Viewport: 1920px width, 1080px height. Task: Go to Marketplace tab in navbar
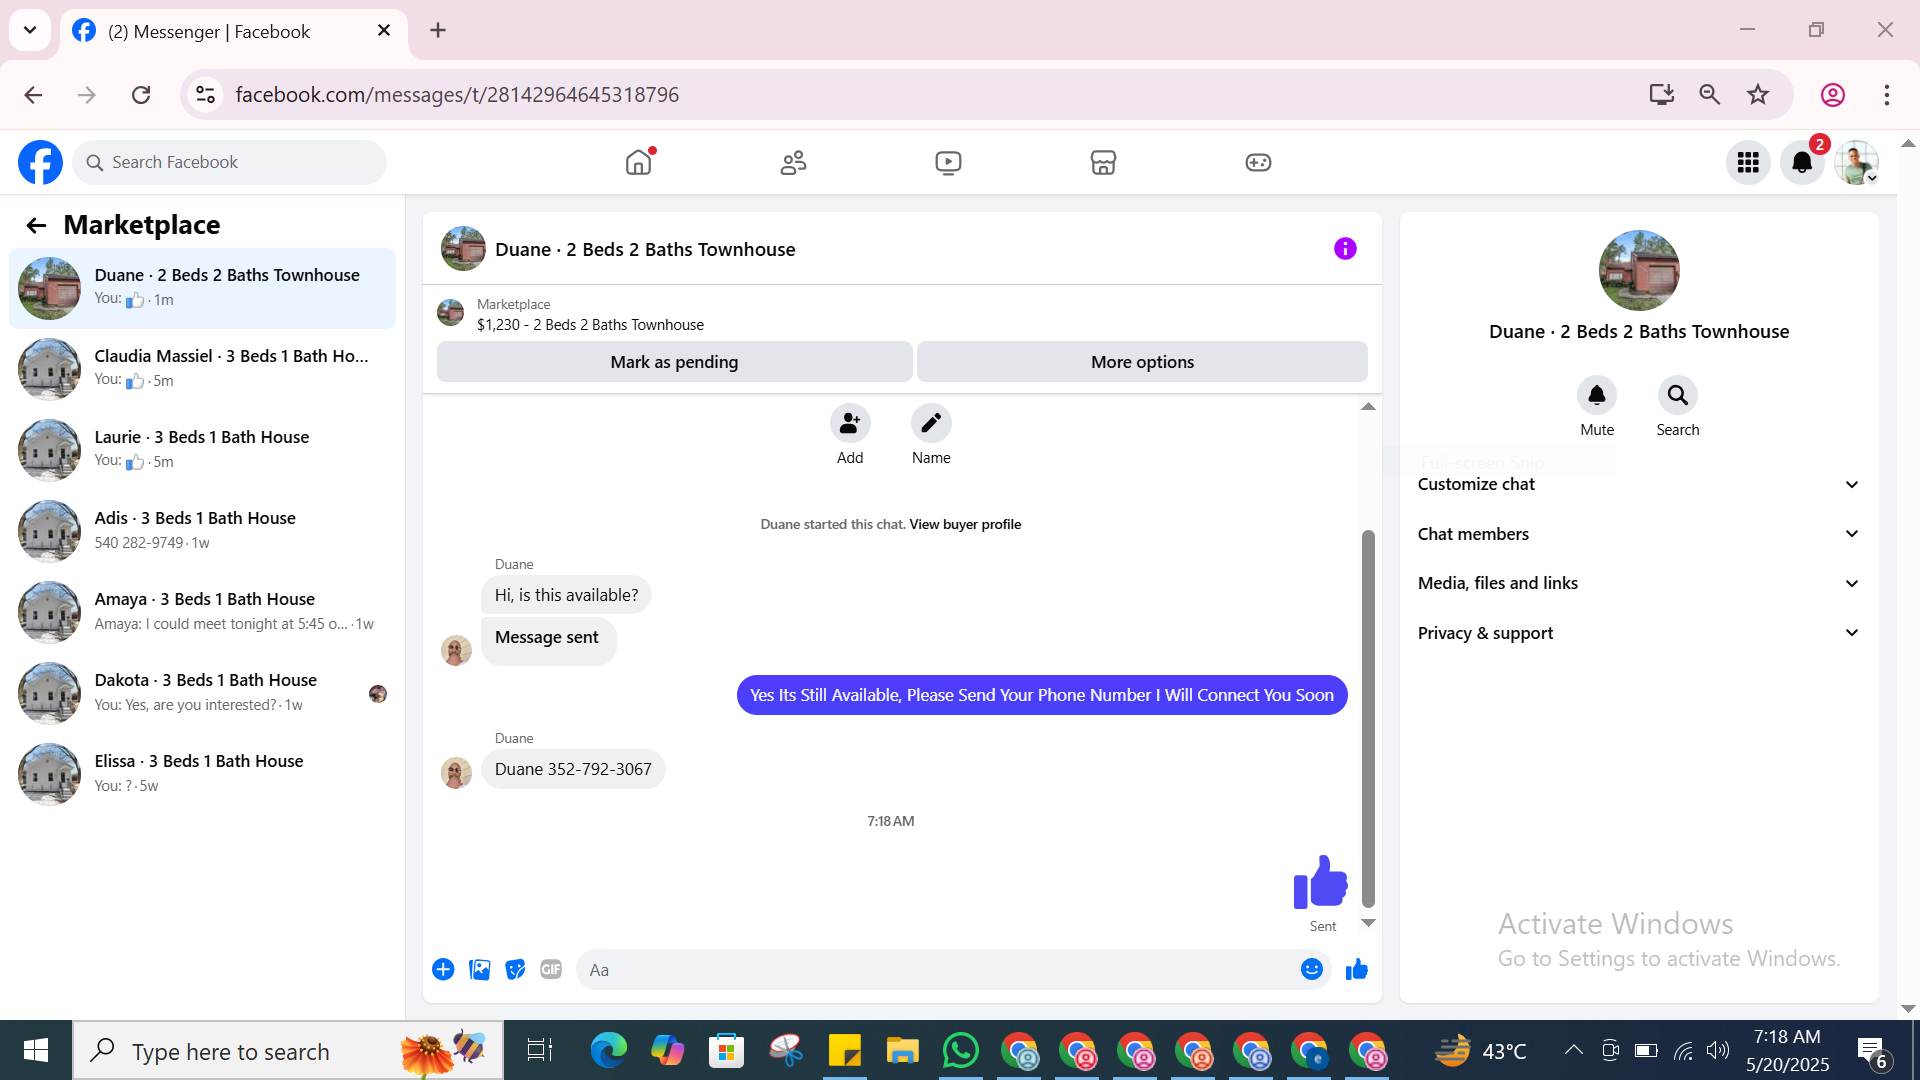click(x=1103, y=162)
